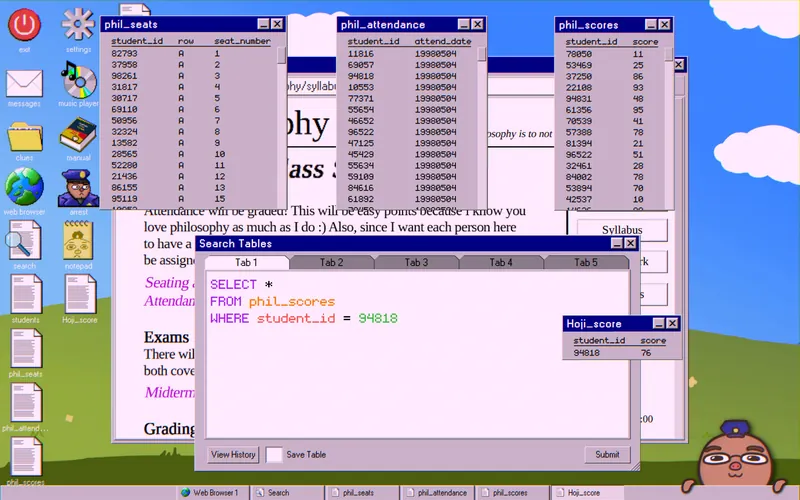Click the seat_number column header

click(x=242, y=41)
